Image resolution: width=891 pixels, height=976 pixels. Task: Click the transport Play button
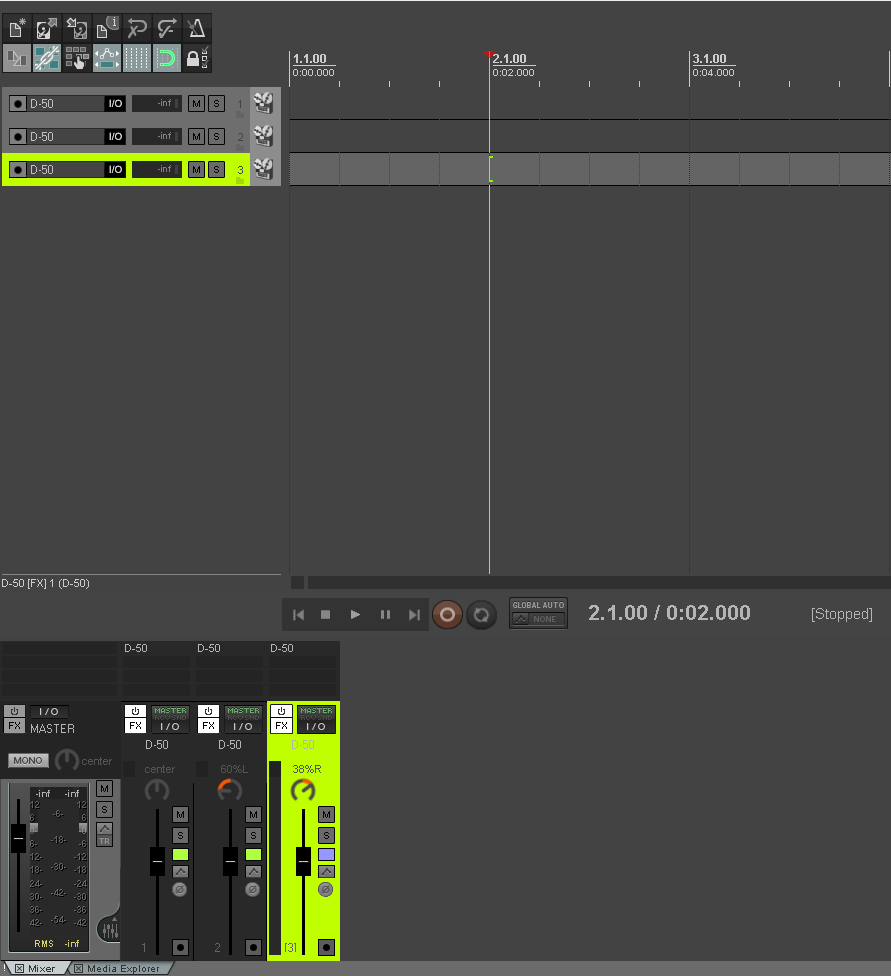[x=355, y=615]
